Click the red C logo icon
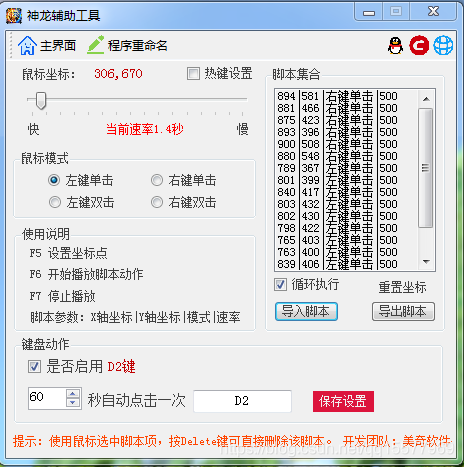 pyautogui.click(x=419, y=45)
